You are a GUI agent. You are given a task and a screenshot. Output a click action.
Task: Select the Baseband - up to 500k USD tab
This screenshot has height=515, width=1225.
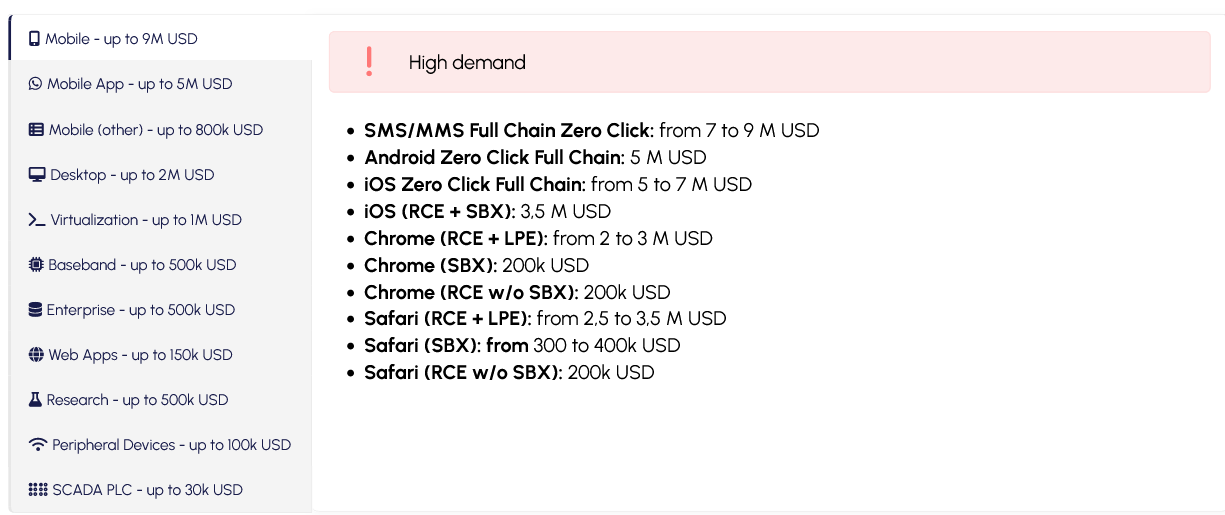tap(142, 265)
